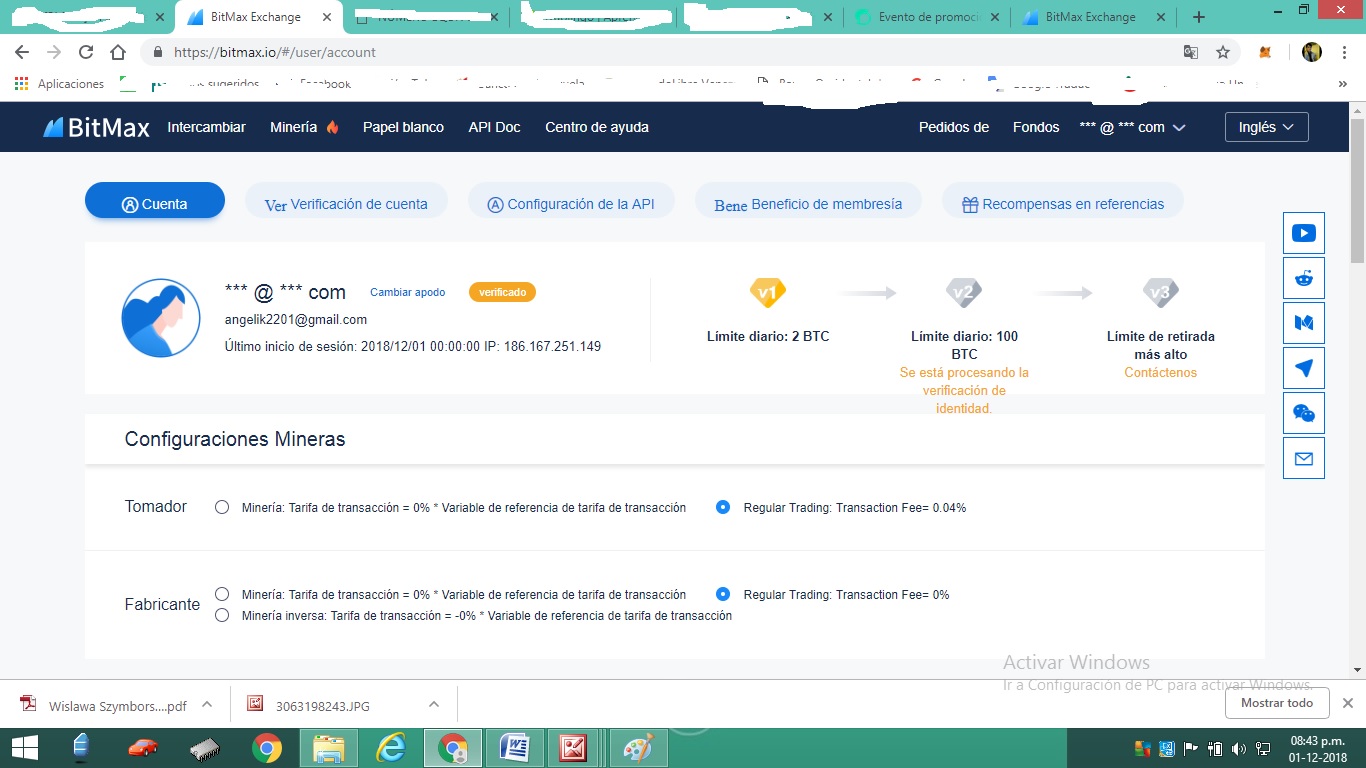Select Tomador Regular Trading 0.04% option
Image resolution: width=1366 pixels, height=768 pixels.
pyautogui.click(x=723, y=507)
